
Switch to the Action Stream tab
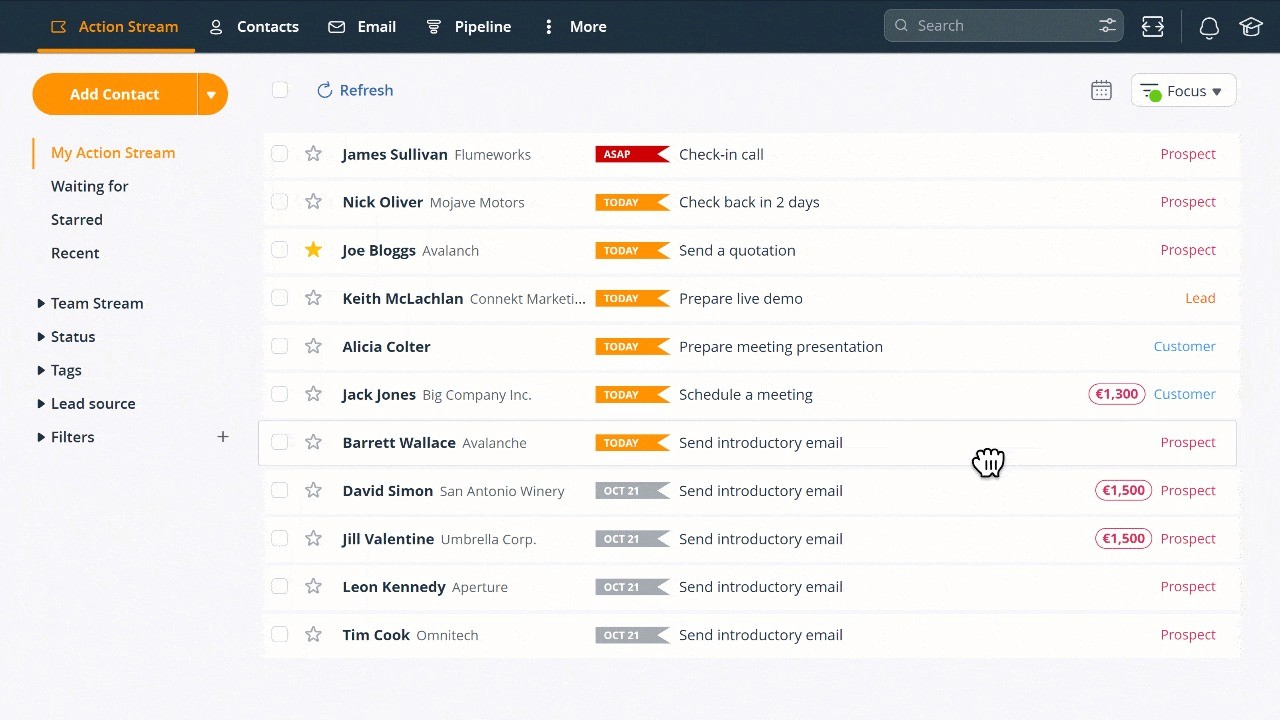coord(115,27)
